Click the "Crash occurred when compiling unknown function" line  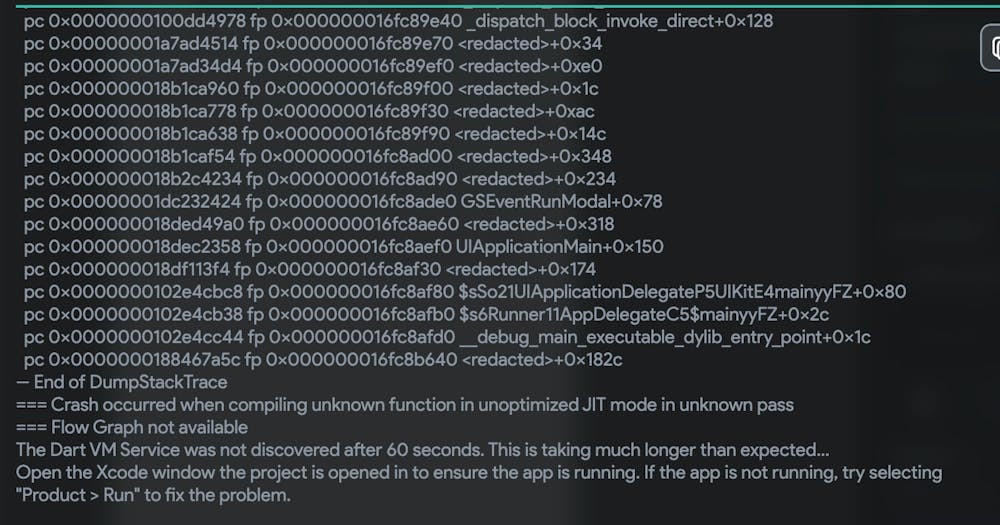tap(404, 405)
